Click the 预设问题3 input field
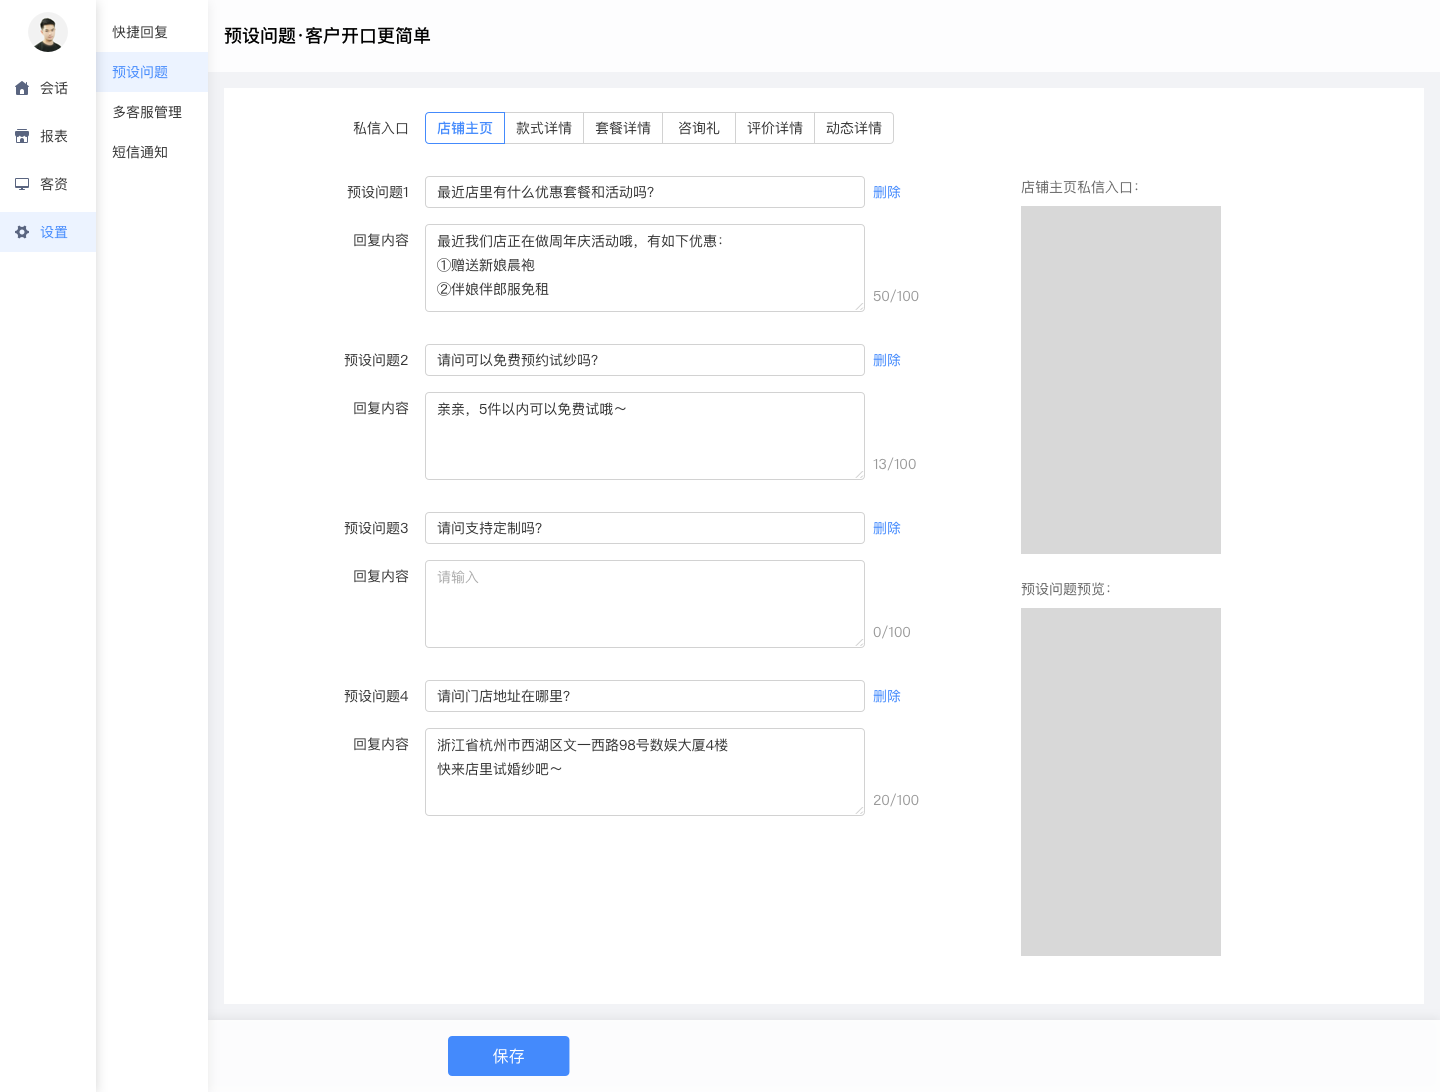Viewport: 1440px width, 1092px height. click(x=645, y=528)
